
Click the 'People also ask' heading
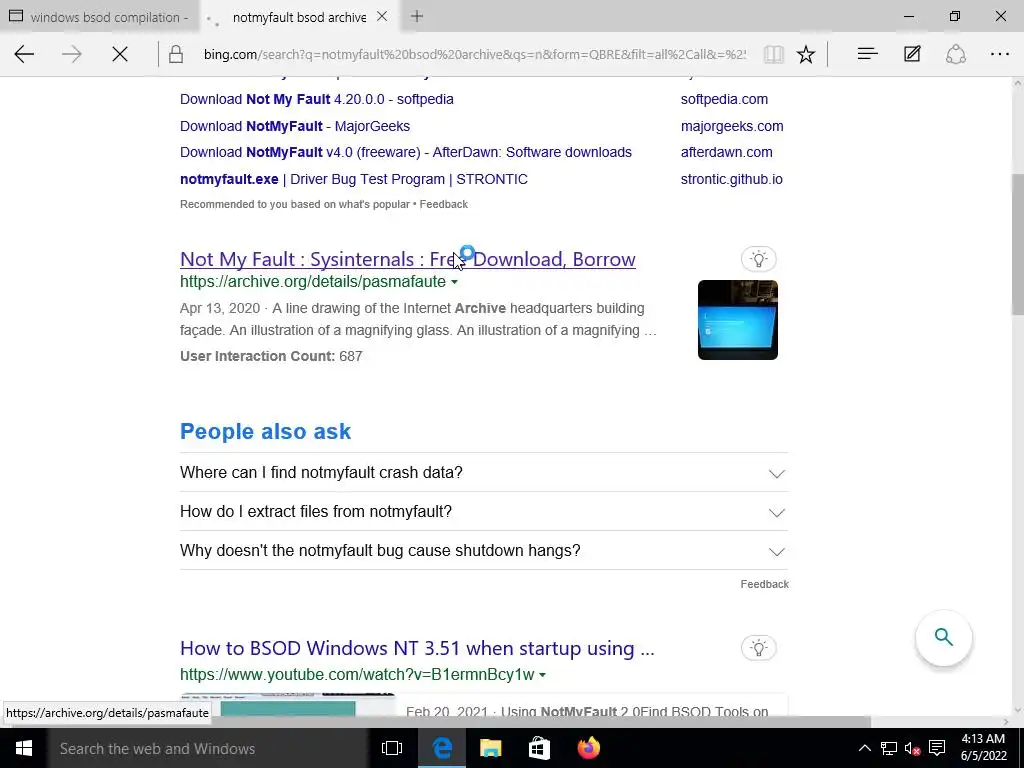tap(265, 432)
